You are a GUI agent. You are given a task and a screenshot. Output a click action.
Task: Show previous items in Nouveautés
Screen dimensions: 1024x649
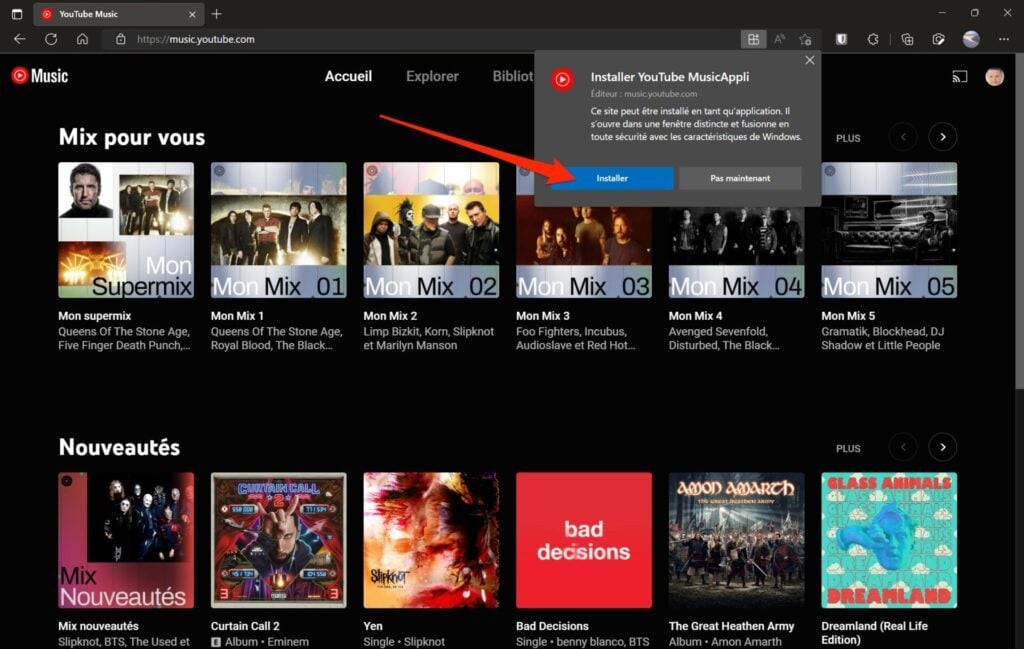(903, 447)
